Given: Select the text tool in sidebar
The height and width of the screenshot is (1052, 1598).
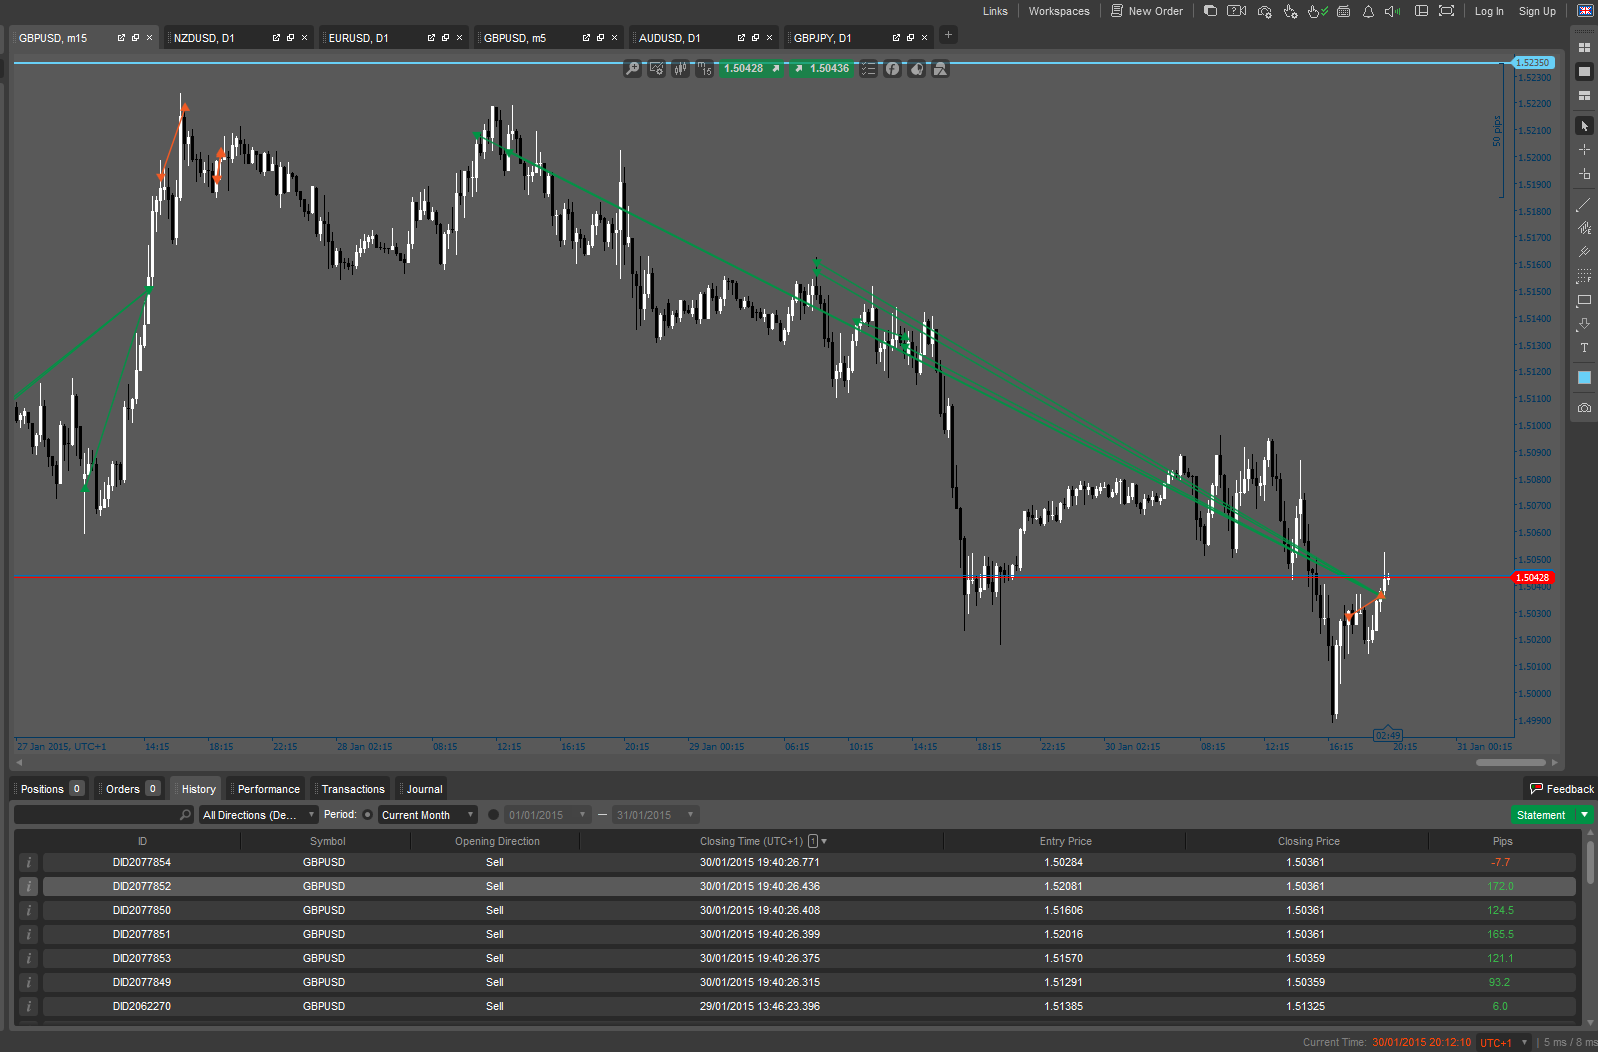Looking at the screenshot, I should tap(1584, 348).
